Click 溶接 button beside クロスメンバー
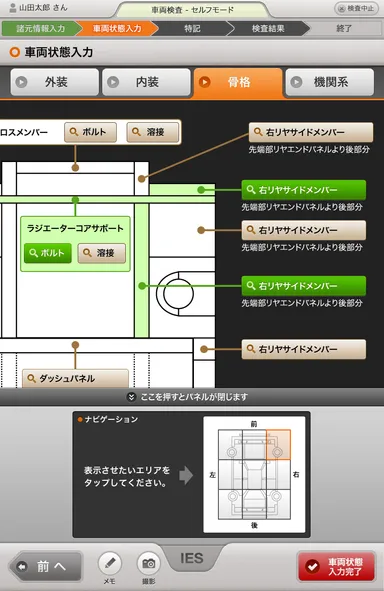Viewport: 384px width, 591px height. pyautogui.click(x=153, y=132)
